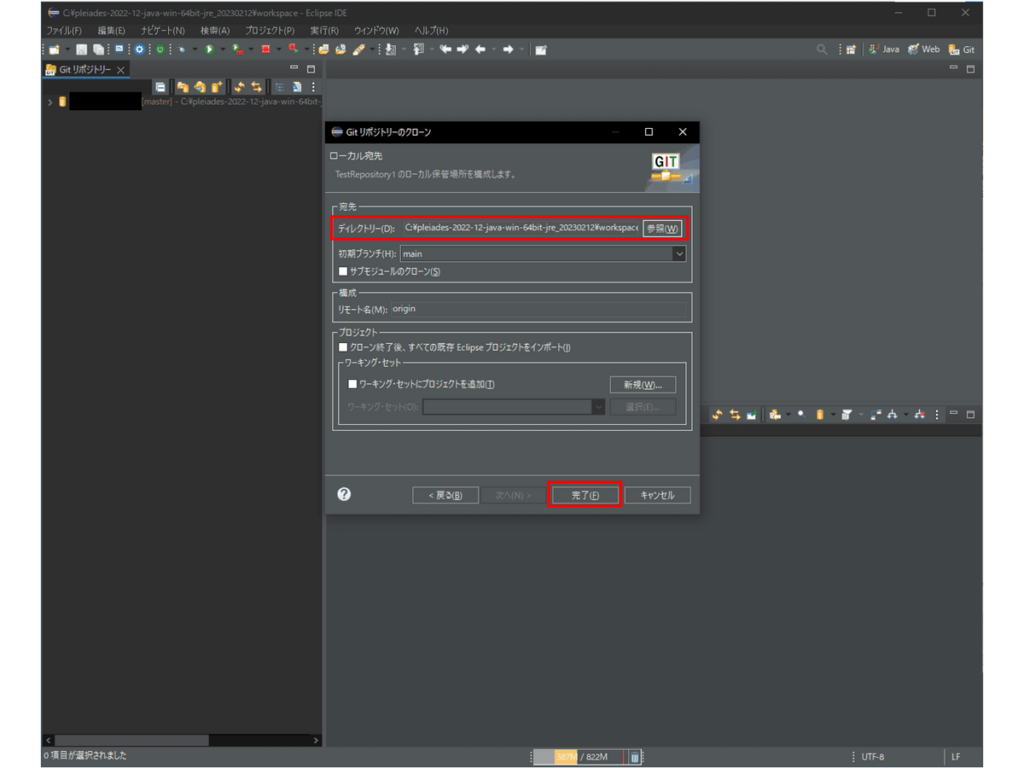Screen dimensions: 1024x768
Task: Click the Save All icon in main toolbar
Action: point(98,50)
